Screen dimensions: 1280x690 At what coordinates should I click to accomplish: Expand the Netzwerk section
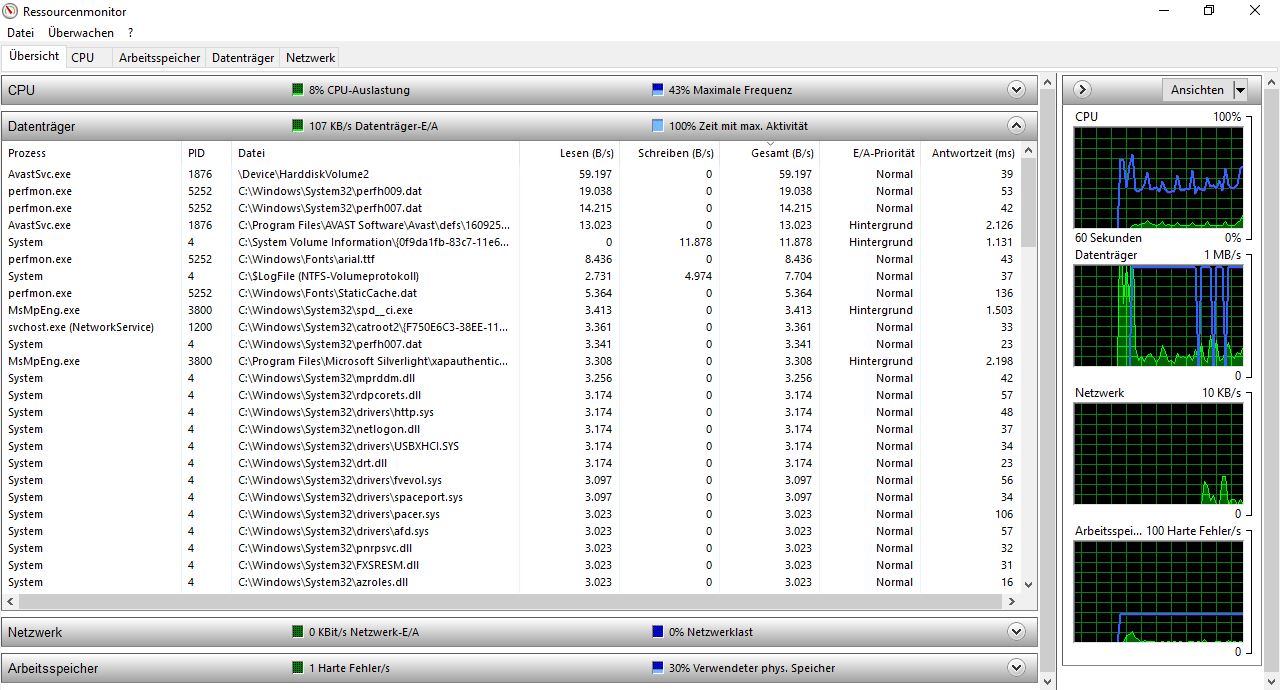click(1017, 632)
